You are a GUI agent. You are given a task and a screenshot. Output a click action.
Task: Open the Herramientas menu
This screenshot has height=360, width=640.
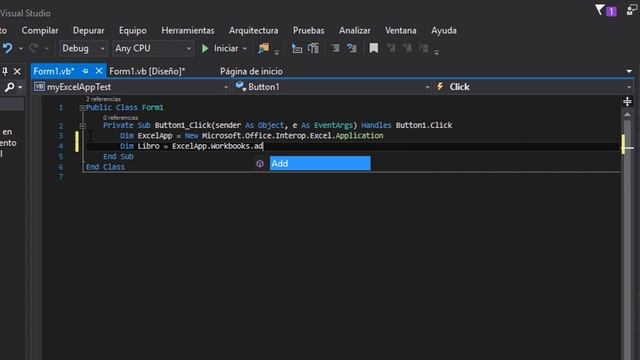click(188, 31)
